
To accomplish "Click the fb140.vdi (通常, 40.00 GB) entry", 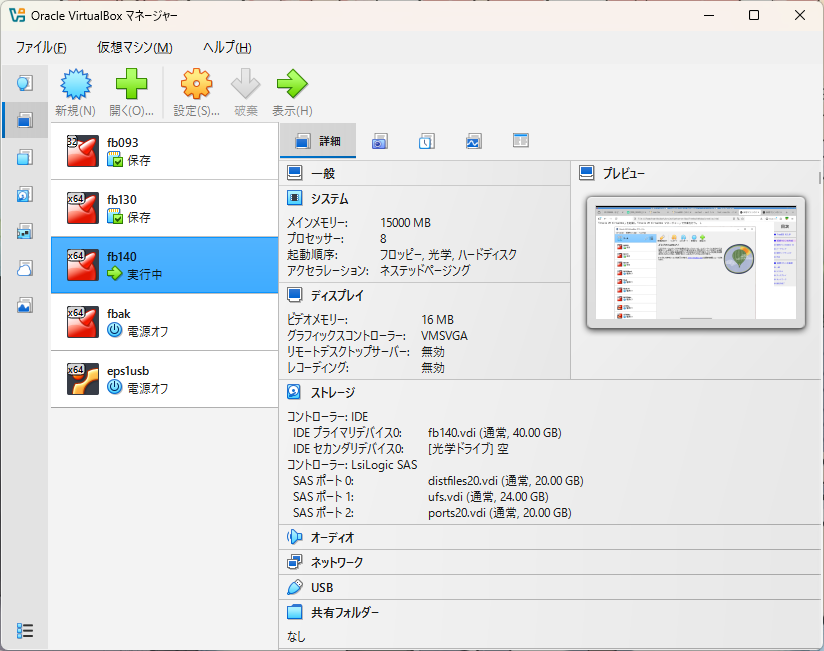I will [x=495, y=432].
